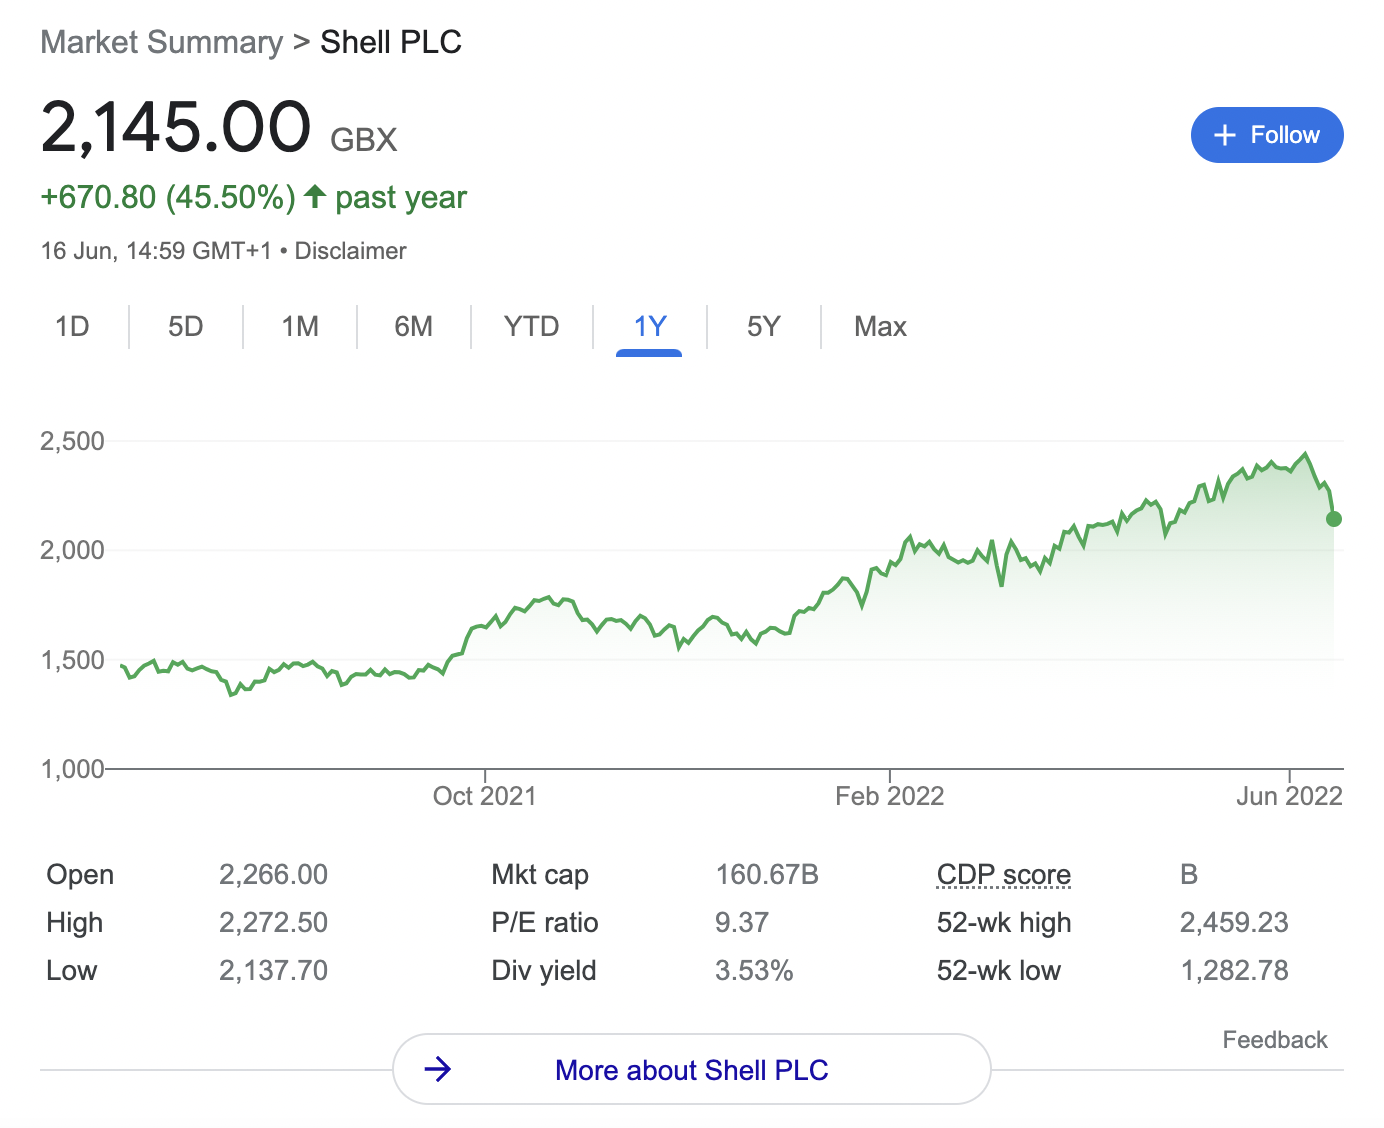Select the 1D time range tab

(x=72, y=327)
